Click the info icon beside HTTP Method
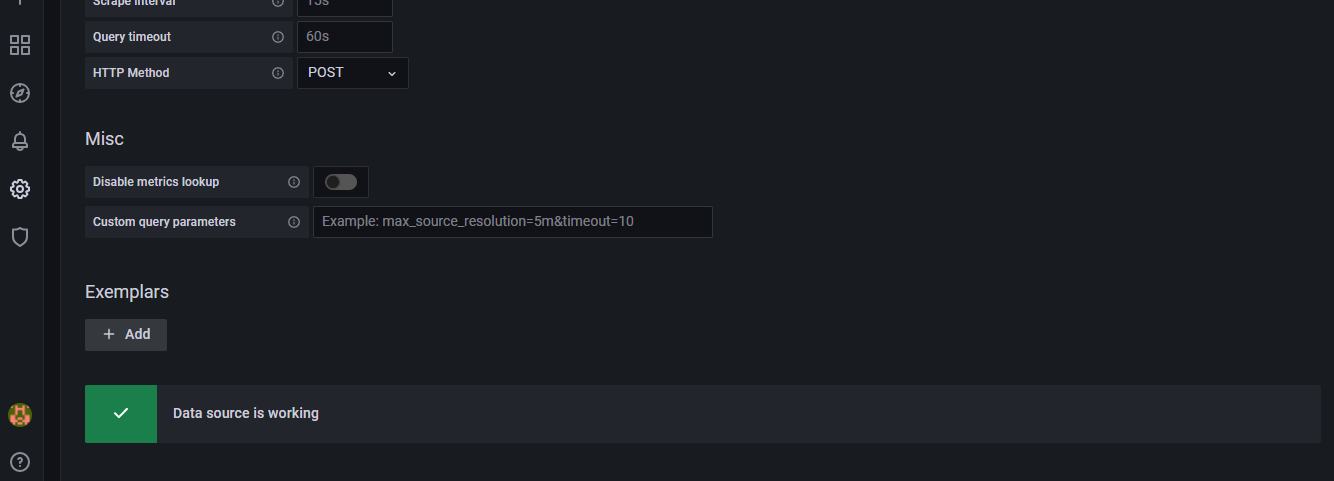This screenshot has height=481, width=1334. [278, 73]
